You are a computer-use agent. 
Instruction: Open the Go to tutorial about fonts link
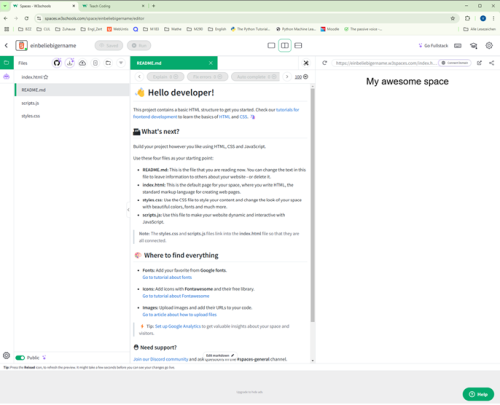pos(167,277)
